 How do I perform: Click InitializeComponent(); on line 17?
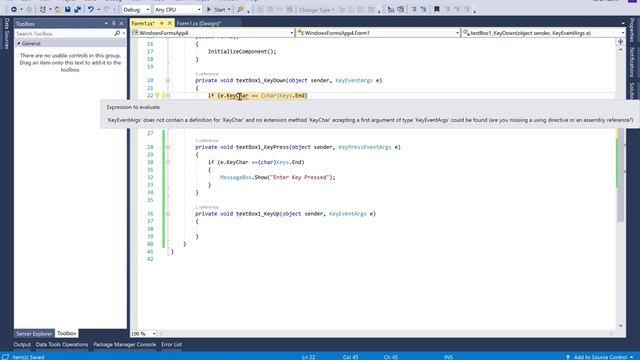coord(242,51)
